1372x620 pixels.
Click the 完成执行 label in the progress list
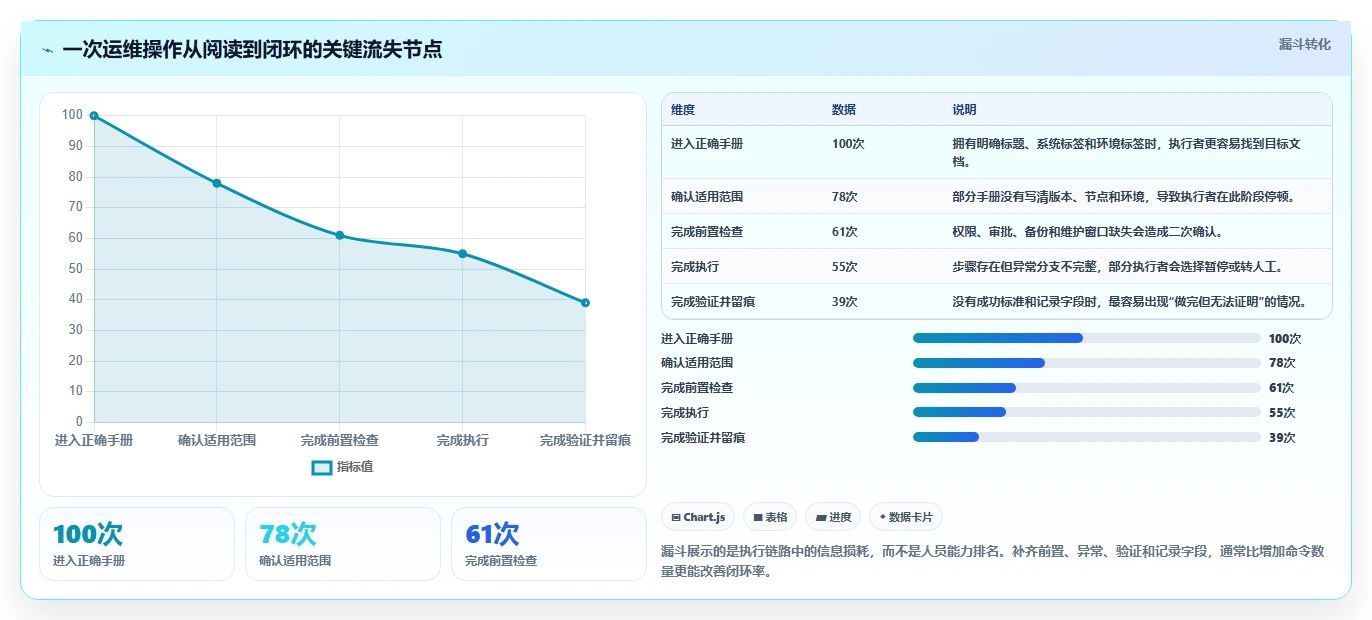685,413
